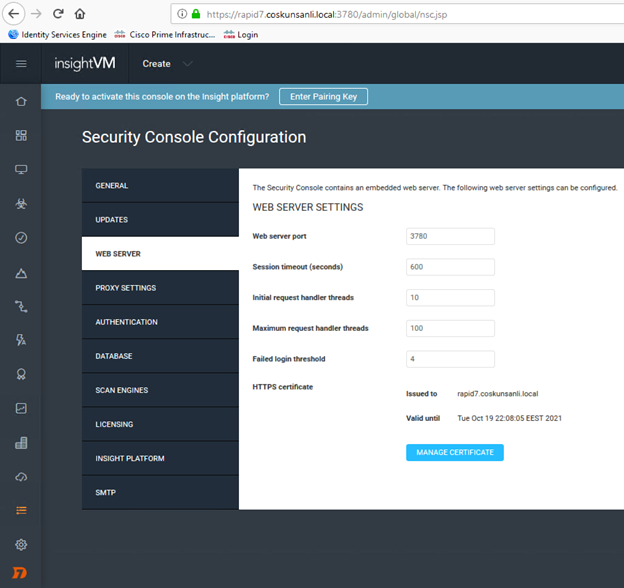Open the triangle warning icon in sidebar

click(x=21, y=273)
